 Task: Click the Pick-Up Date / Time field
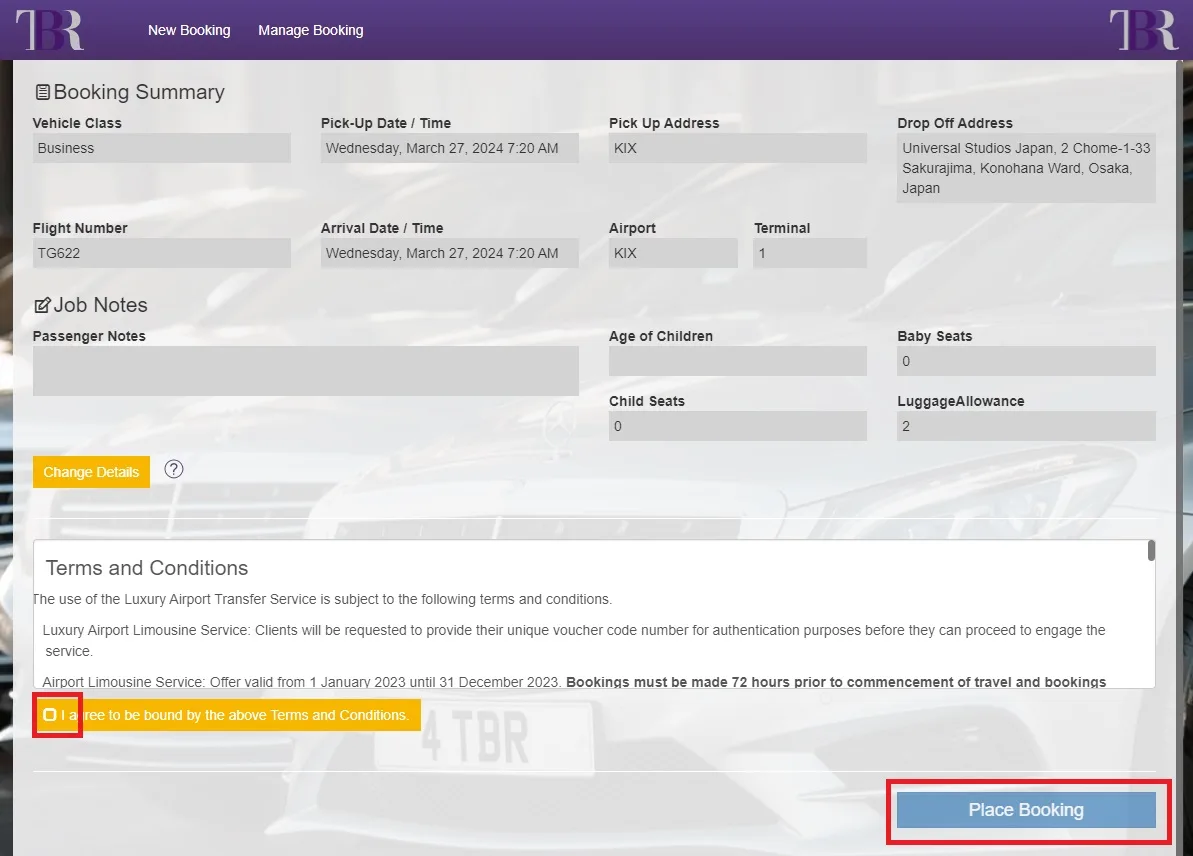click(450, 148)
